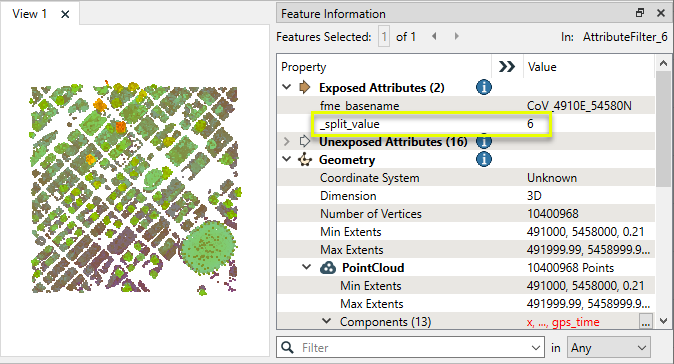
Task: Go to next selected feature
Action: (x=456, y=37)
